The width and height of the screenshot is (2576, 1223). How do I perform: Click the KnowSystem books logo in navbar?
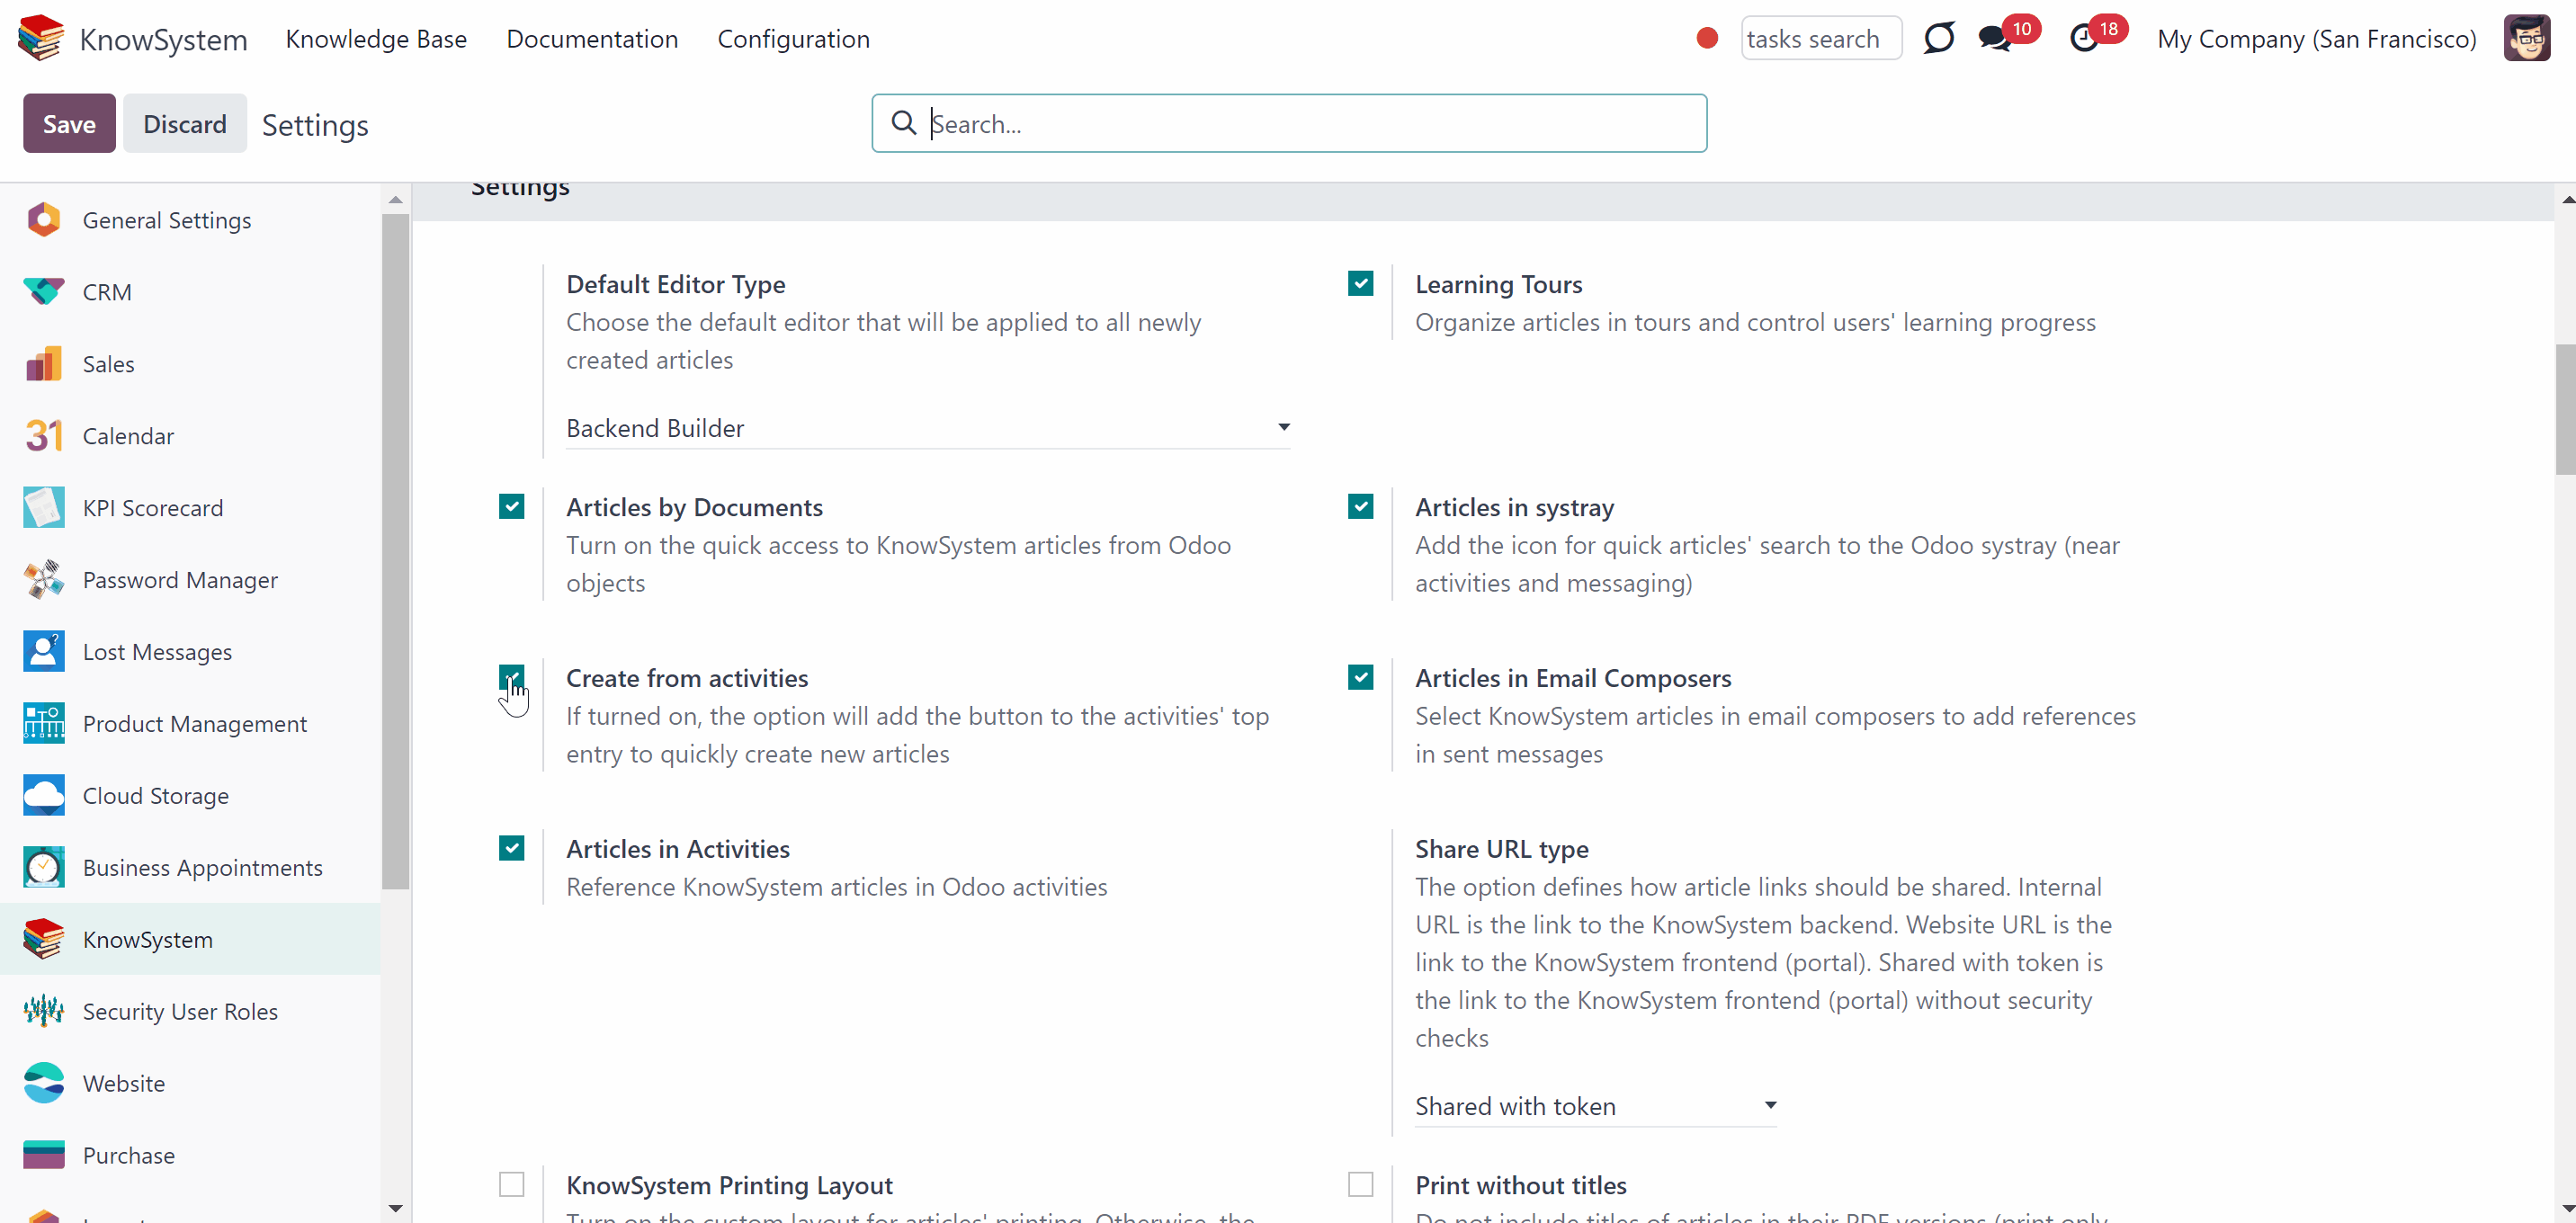tap(41, 38)
